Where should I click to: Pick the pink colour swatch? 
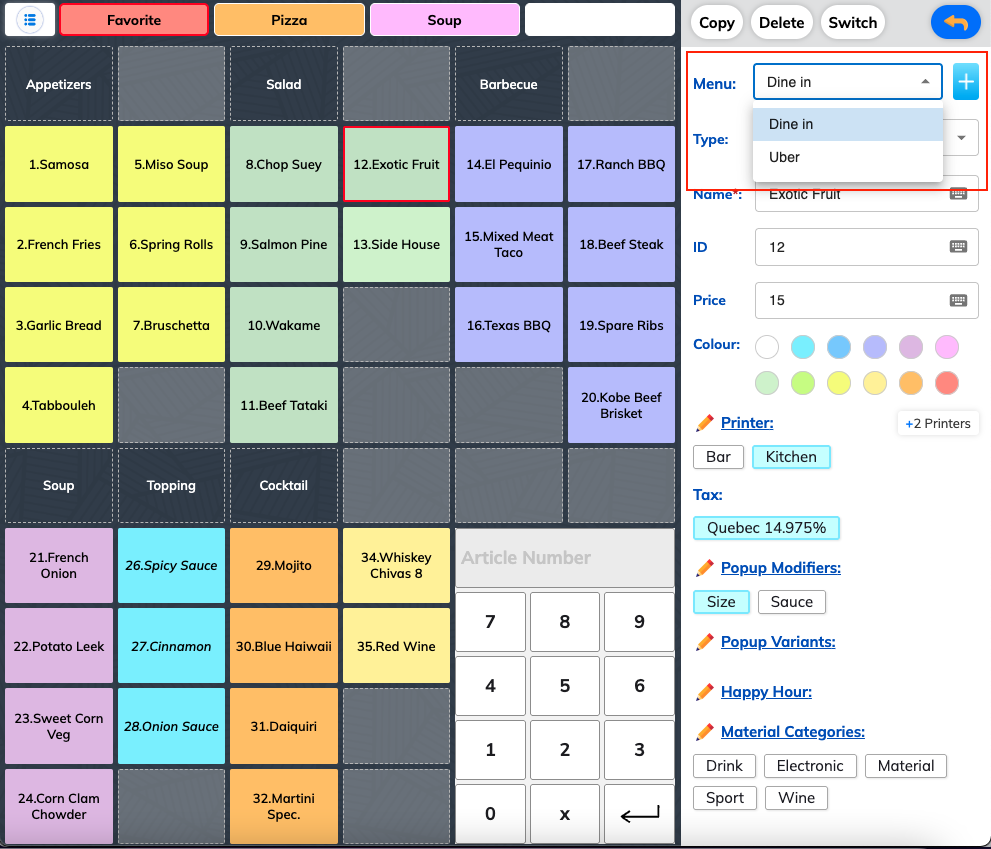click(947, 346)
